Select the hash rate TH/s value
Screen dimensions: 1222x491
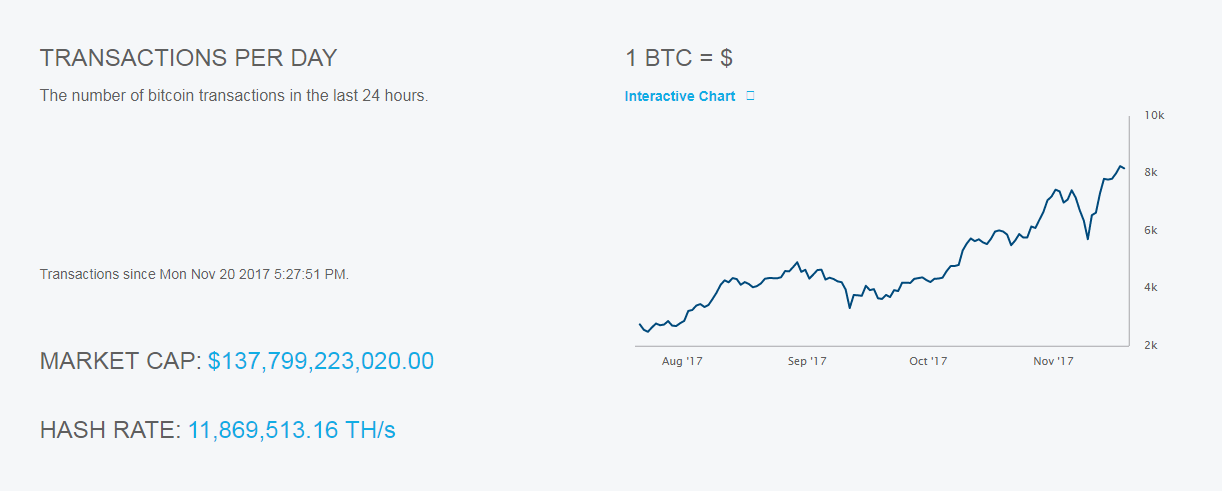coord(291,431)
